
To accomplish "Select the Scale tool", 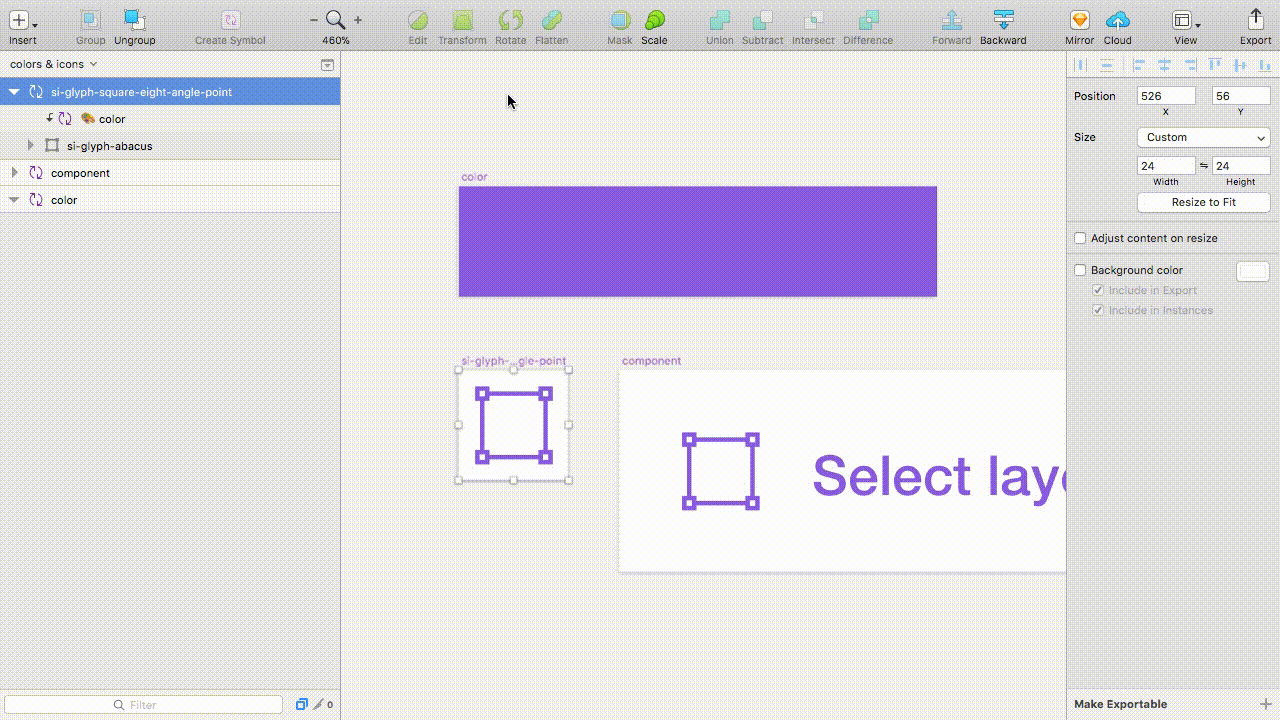I will pyautogui.click(x=654, y=20).
